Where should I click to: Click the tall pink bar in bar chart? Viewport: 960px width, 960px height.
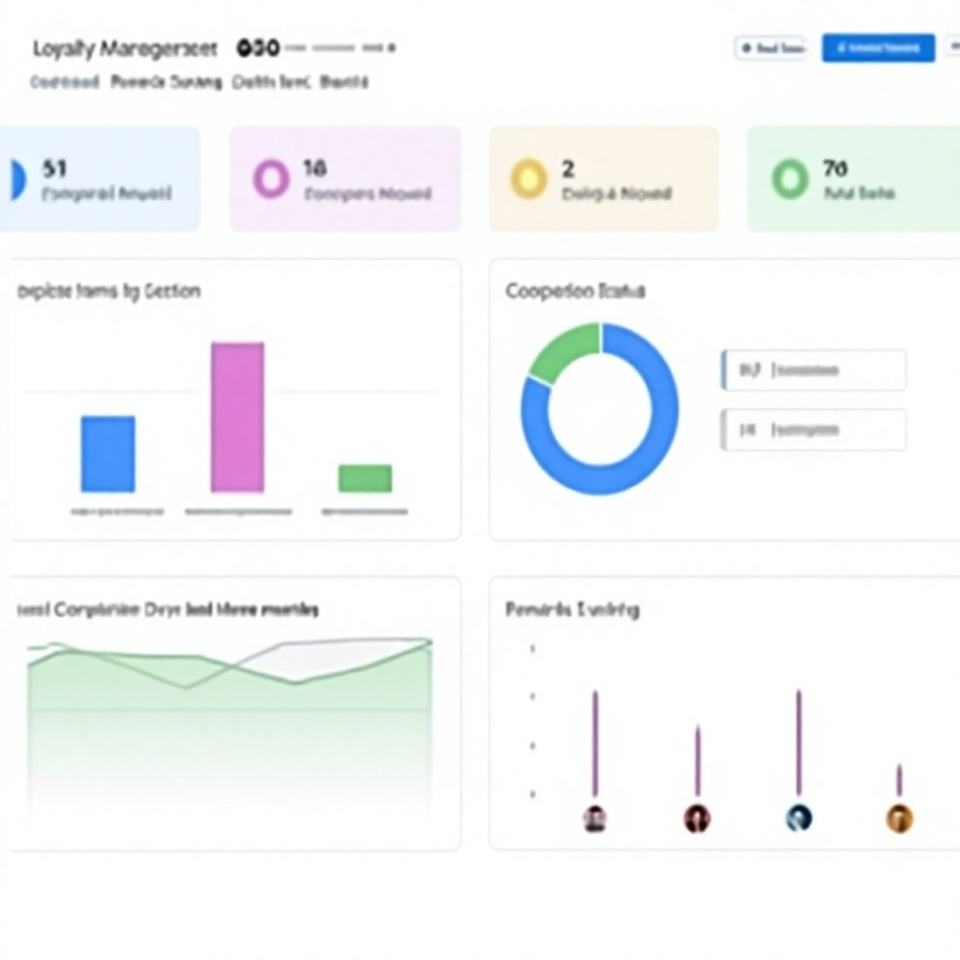tap(238, 417)
